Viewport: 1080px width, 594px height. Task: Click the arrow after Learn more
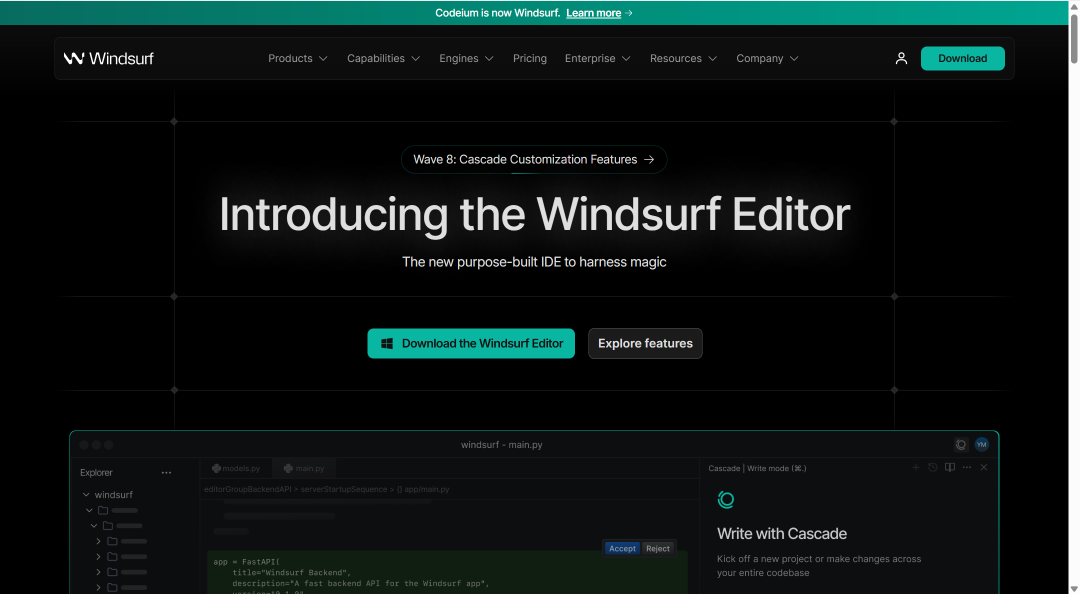tap(629, 13)
